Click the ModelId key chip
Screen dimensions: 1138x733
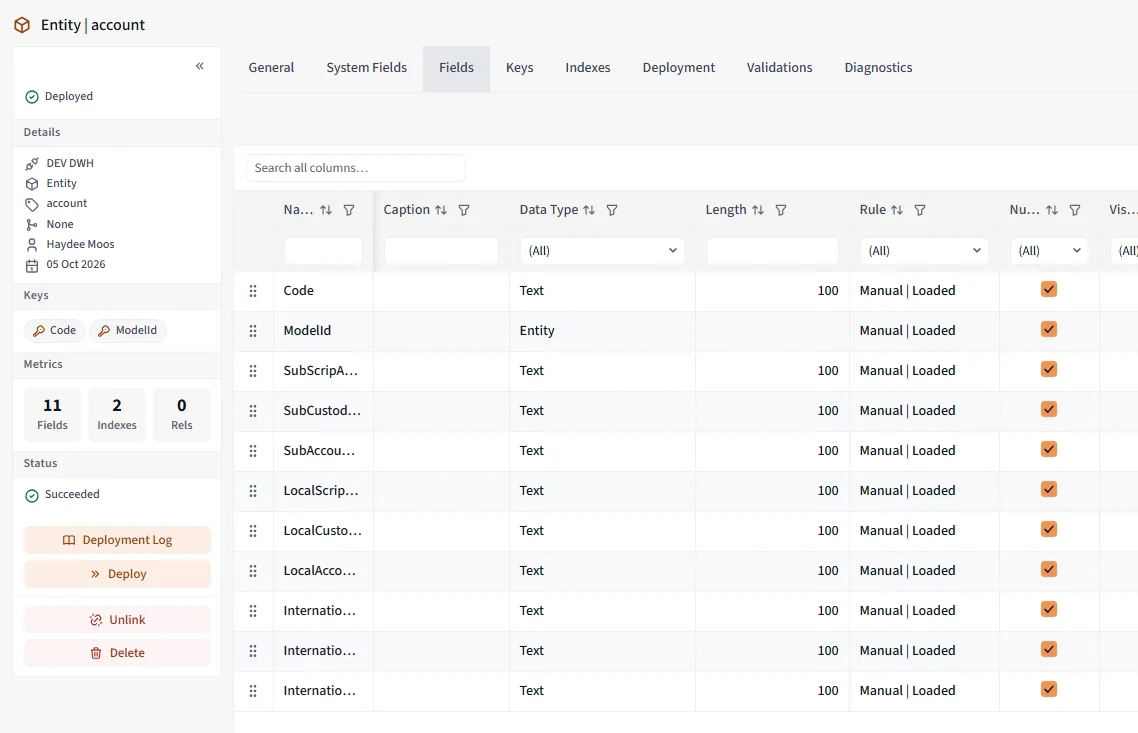tap(128, 330)
